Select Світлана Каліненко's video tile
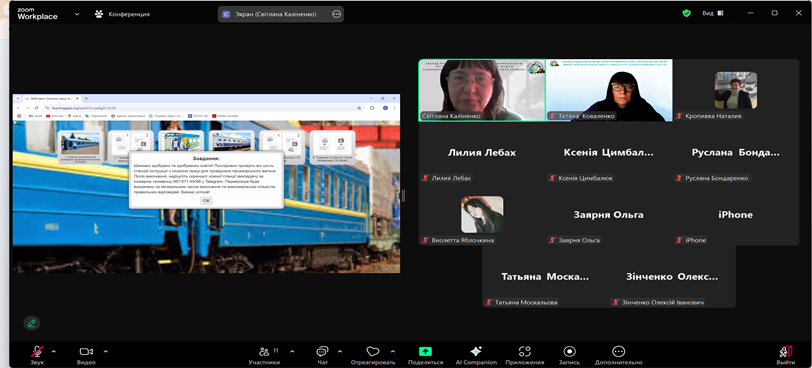Screen dimensions: 812x368 click(482, 90)
